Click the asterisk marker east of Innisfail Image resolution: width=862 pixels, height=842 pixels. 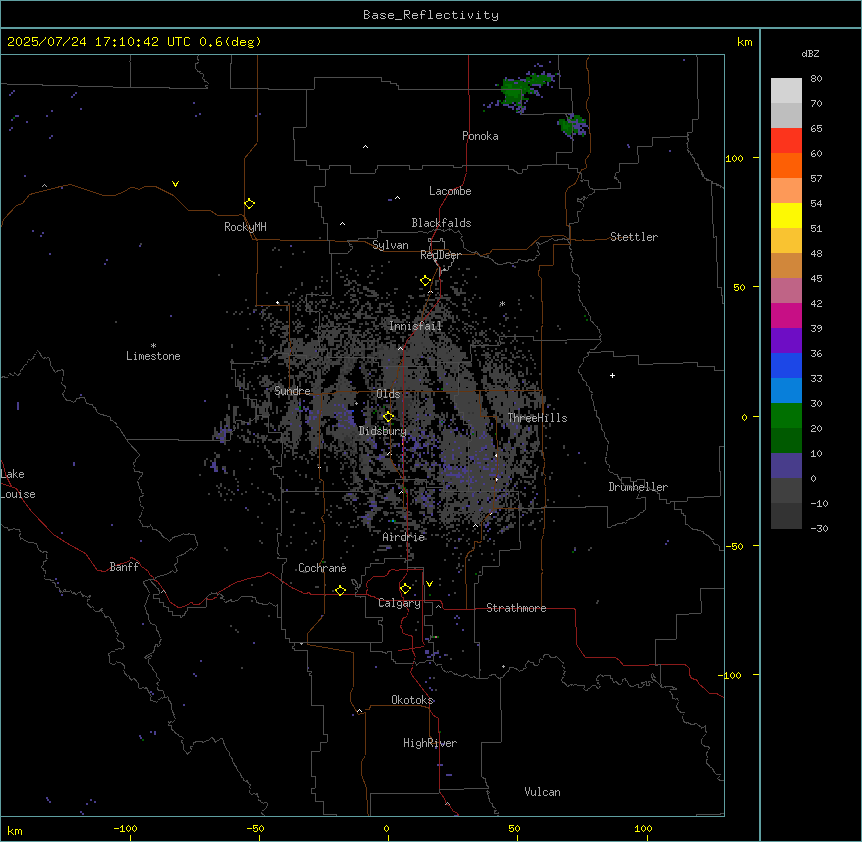pyautogui.click(x=502, y=303)
